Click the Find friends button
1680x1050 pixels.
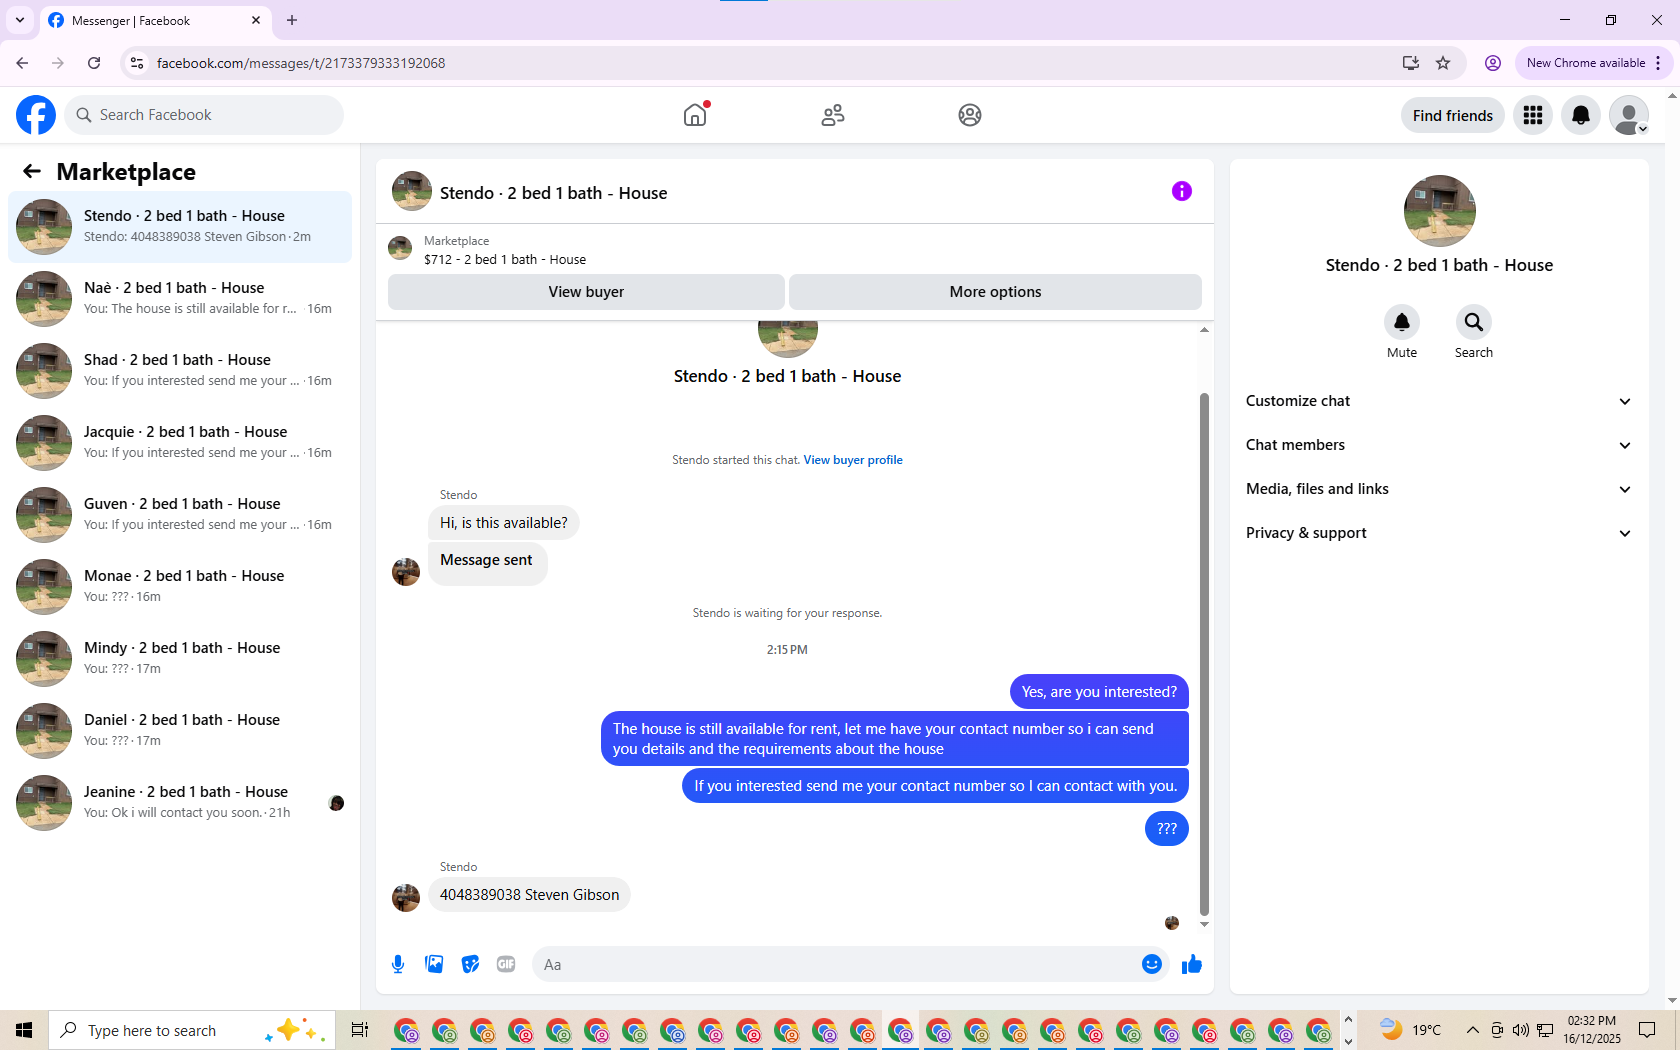(x=1452, y=115)
